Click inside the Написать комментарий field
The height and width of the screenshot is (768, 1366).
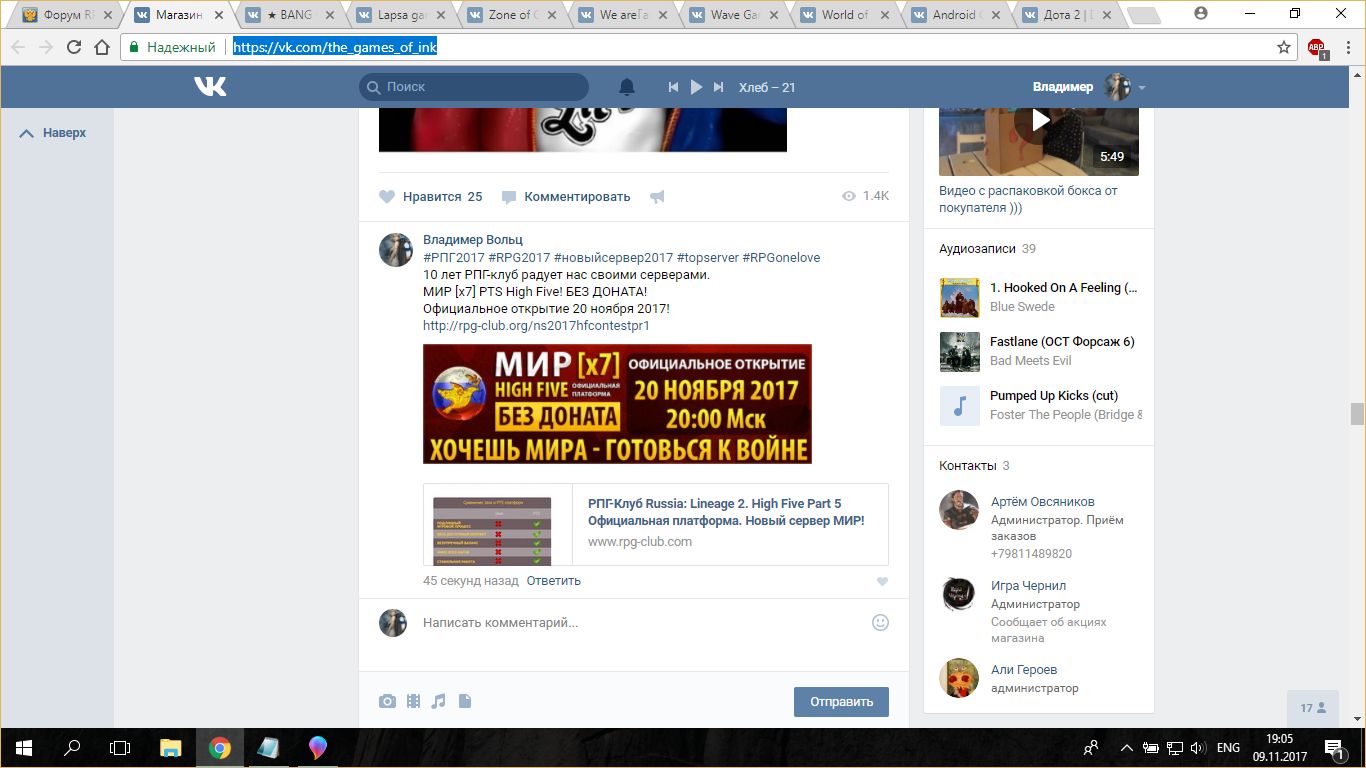click(x=640, y=623)
